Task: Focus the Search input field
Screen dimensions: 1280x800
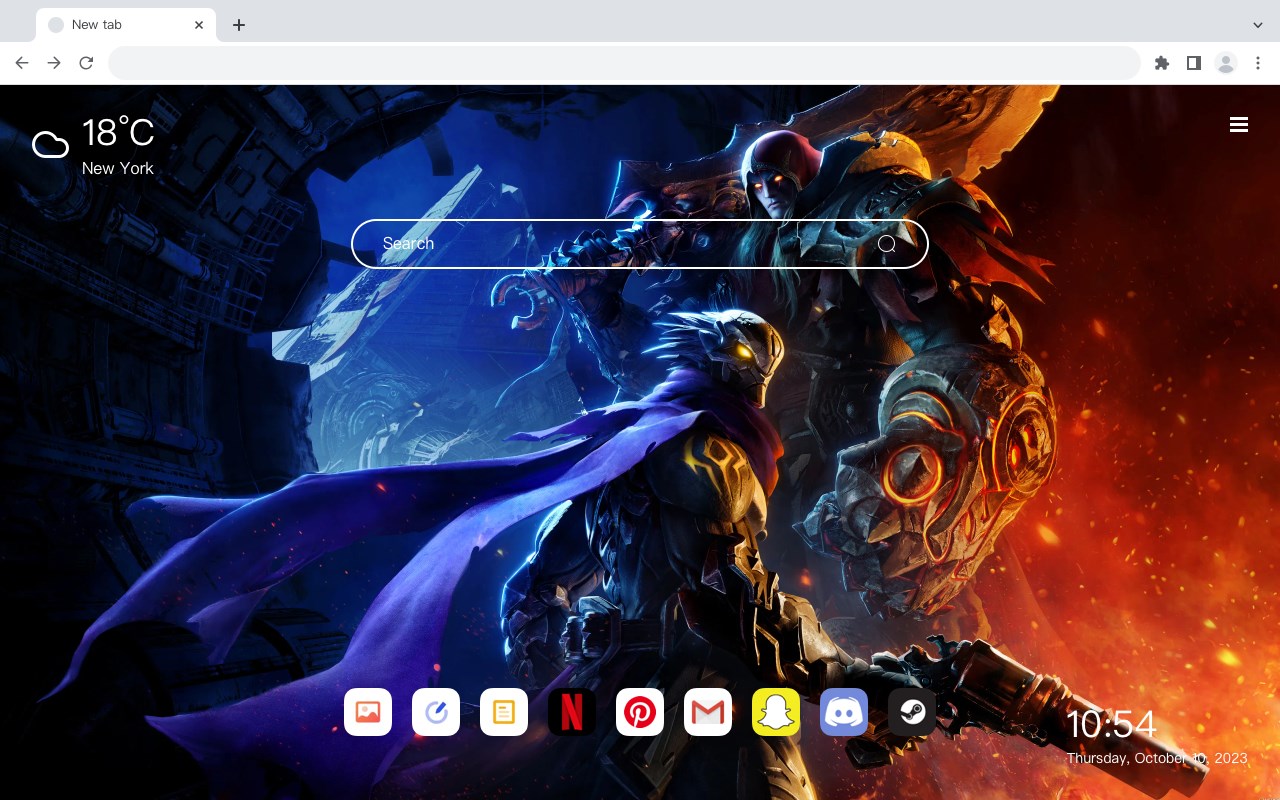Action: (640, 244)
